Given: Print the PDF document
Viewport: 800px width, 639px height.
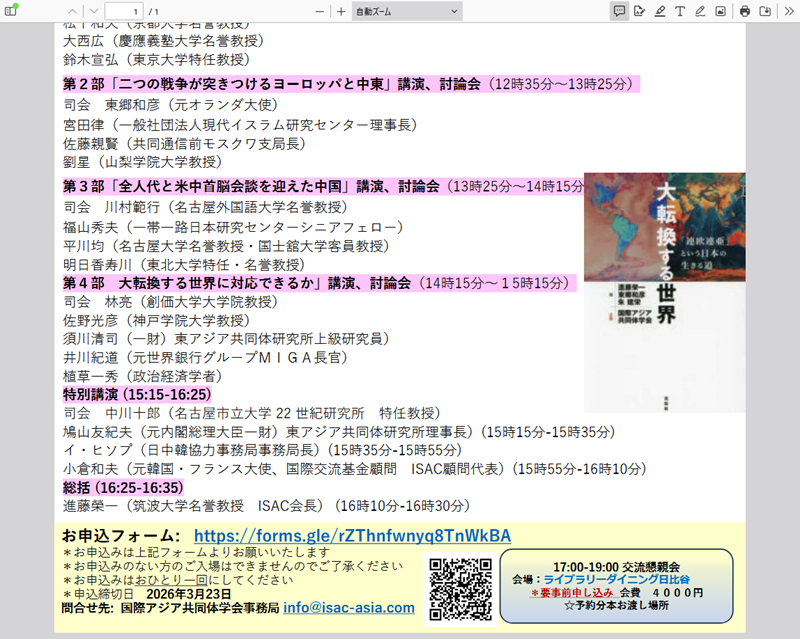Looking at the screenshot, I should point(745,11).
